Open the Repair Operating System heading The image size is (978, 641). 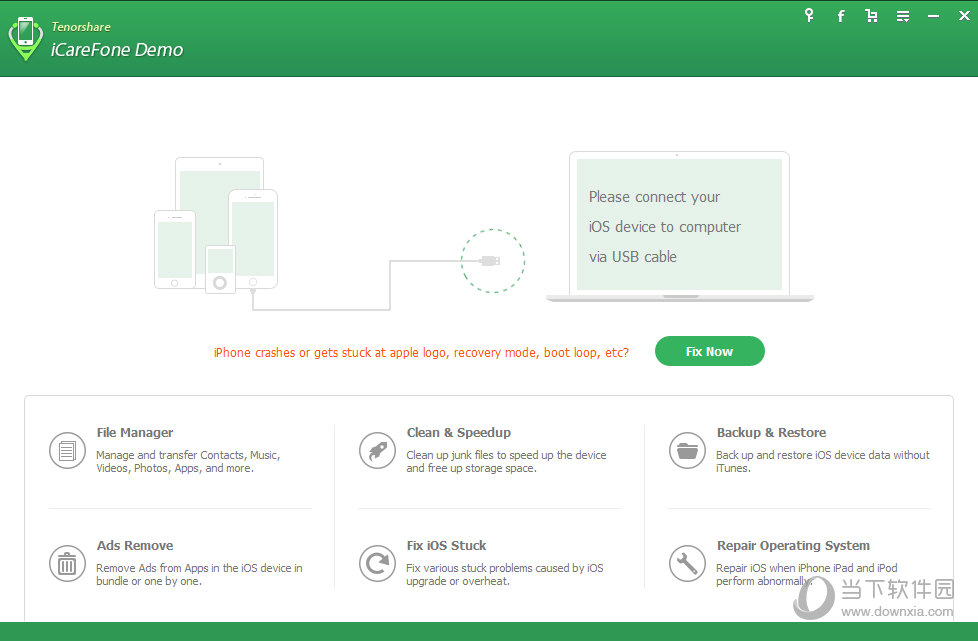(793, 546)
